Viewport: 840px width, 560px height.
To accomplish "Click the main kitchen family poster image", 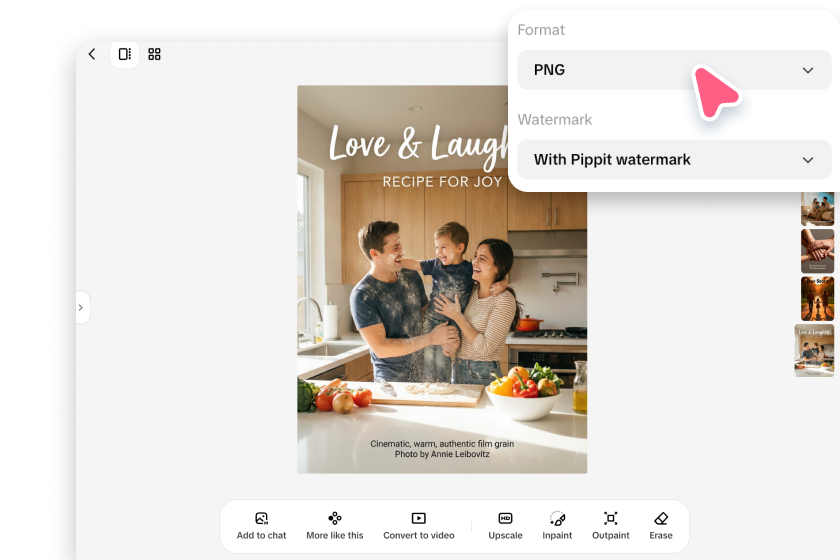I will (x=442, y=279).
